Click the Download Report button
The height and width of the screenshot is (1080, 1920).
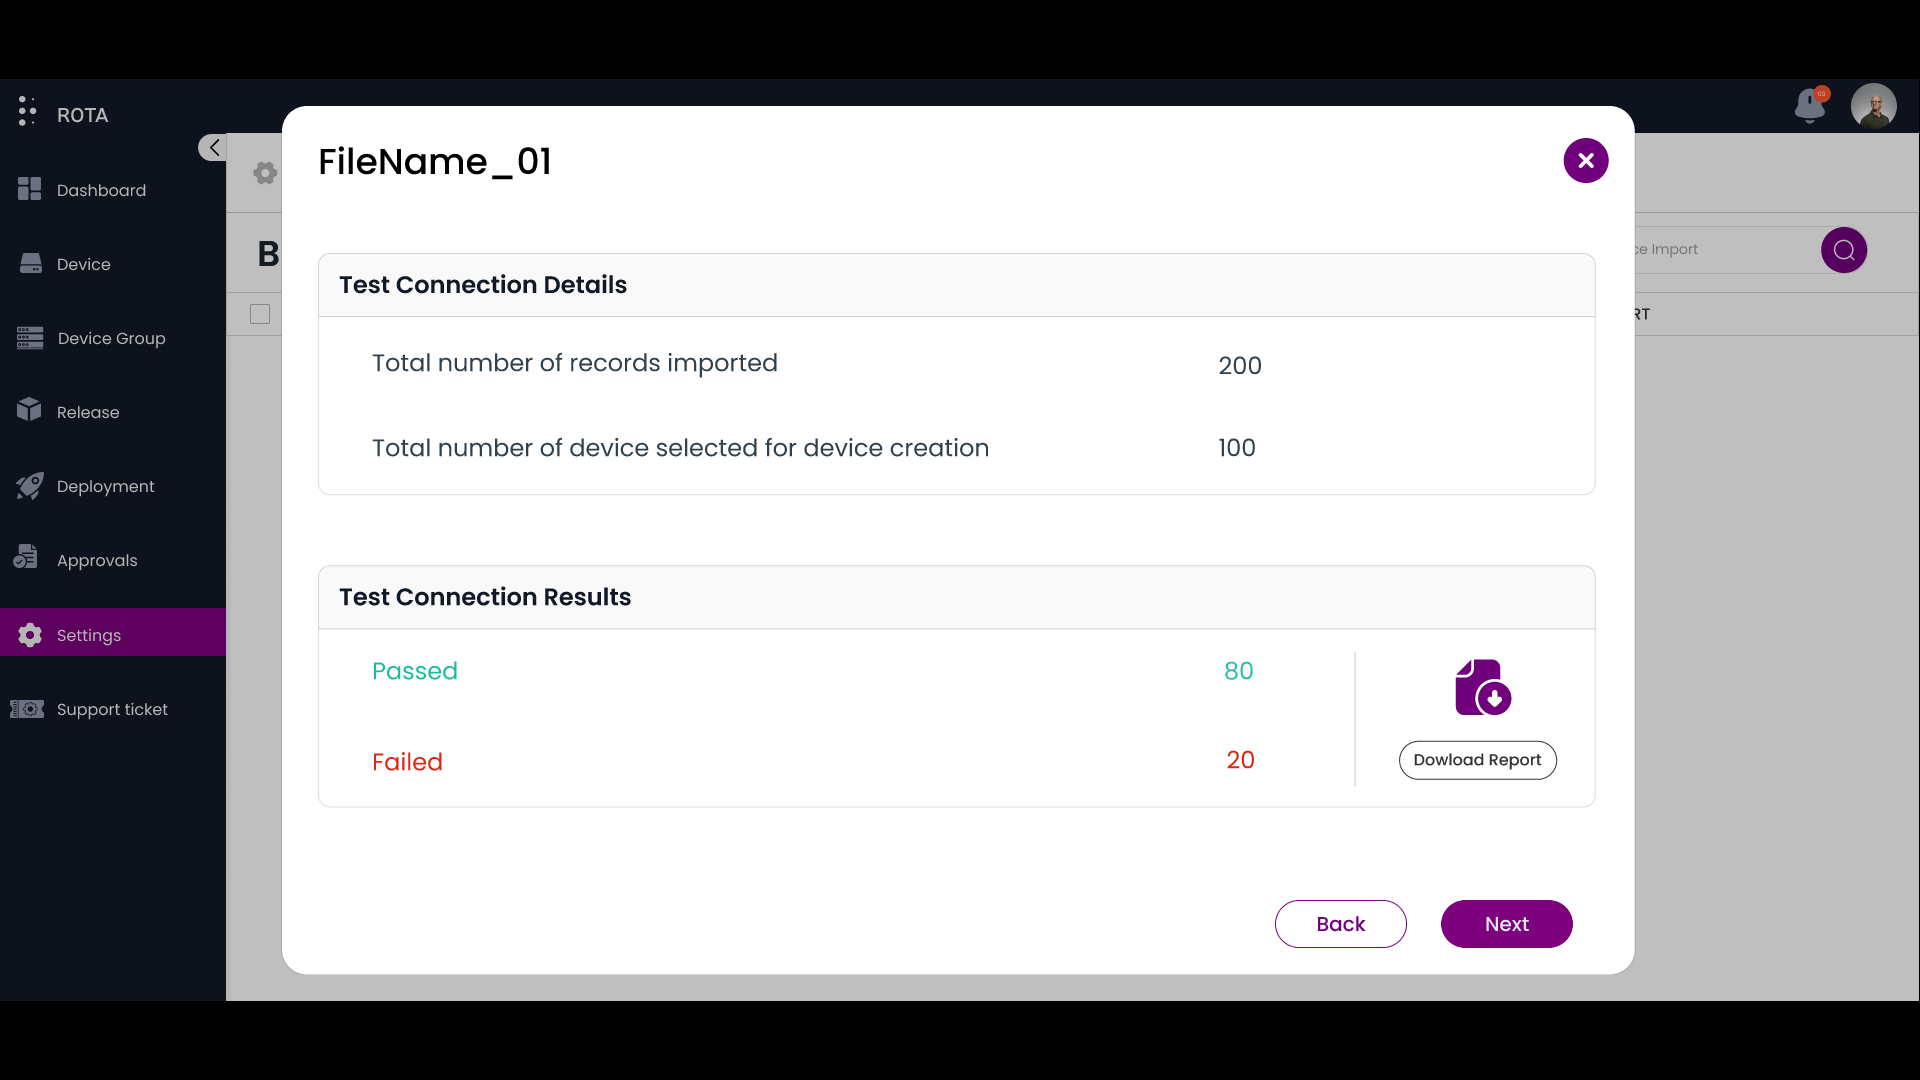click(x=1477, y=760)
